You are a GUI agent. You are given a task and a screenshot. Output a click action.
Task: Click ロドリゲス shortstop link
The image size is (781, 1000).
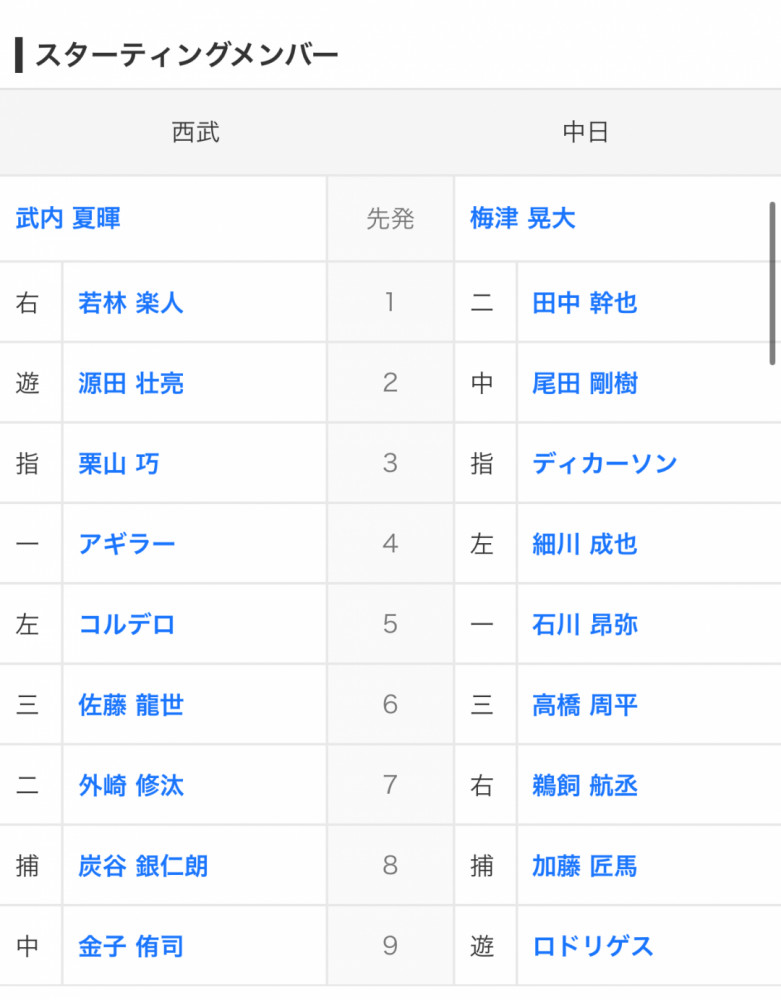593,946
